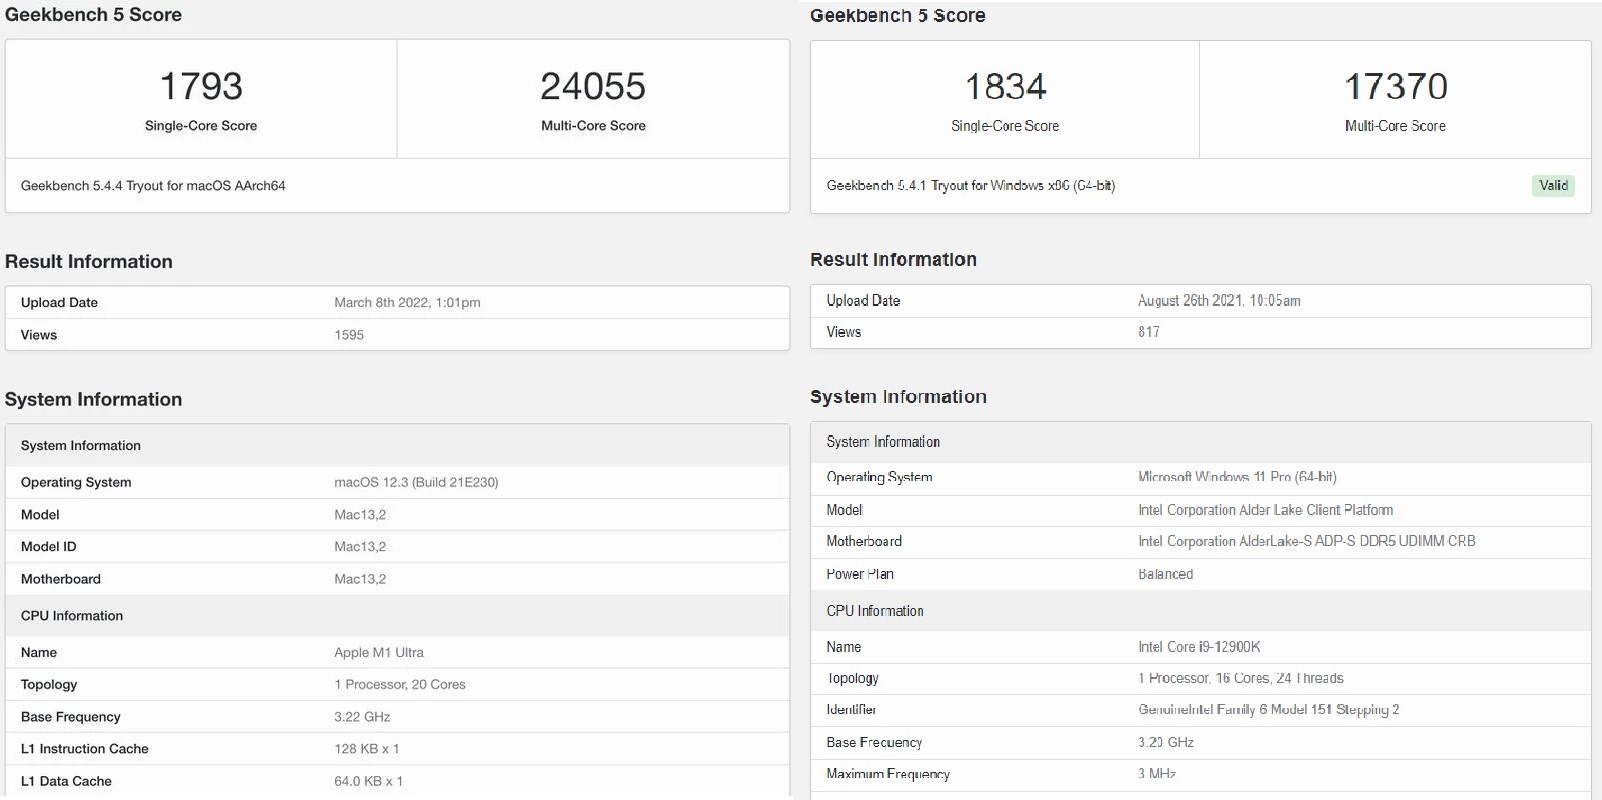
Task: Click the green Valid badge
Action: (1553, 185)
